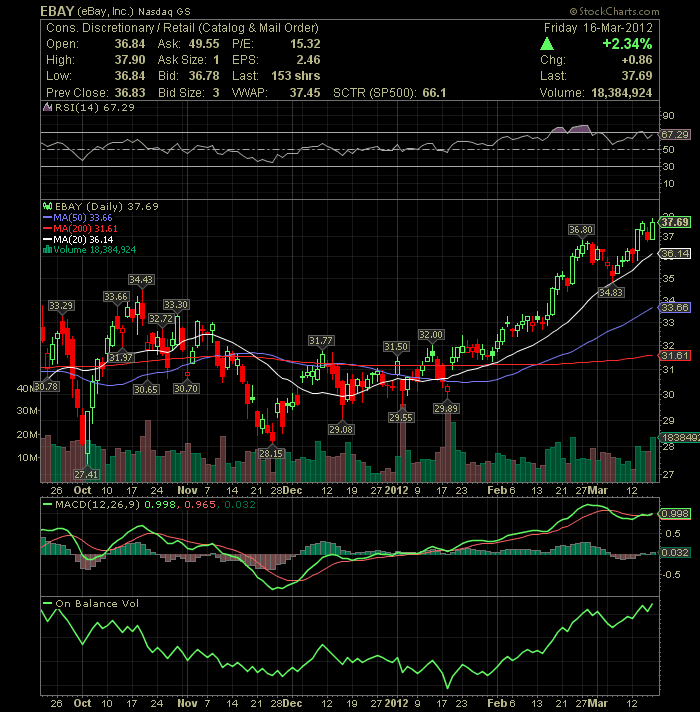Click the 29.55 low price label

401,418
